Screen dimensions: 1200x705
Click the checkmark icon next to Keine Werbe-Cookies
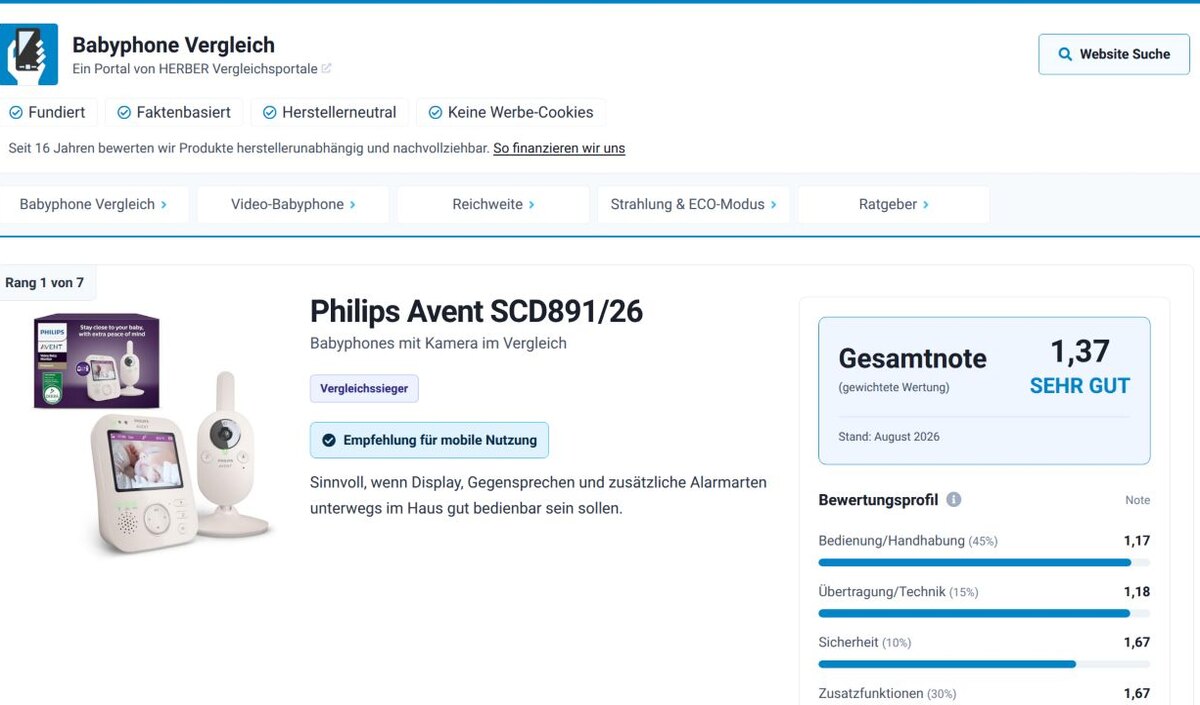(435, 112)
